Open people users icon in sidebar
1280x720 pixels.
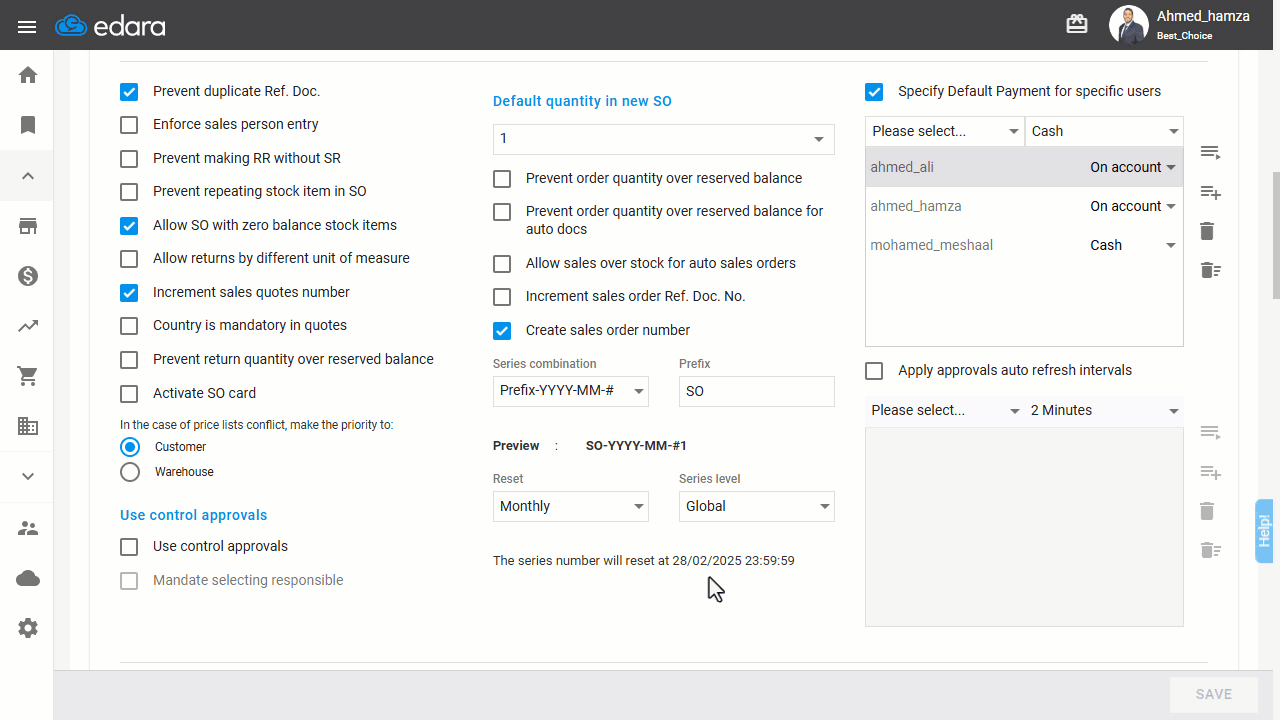coord(28,528)
